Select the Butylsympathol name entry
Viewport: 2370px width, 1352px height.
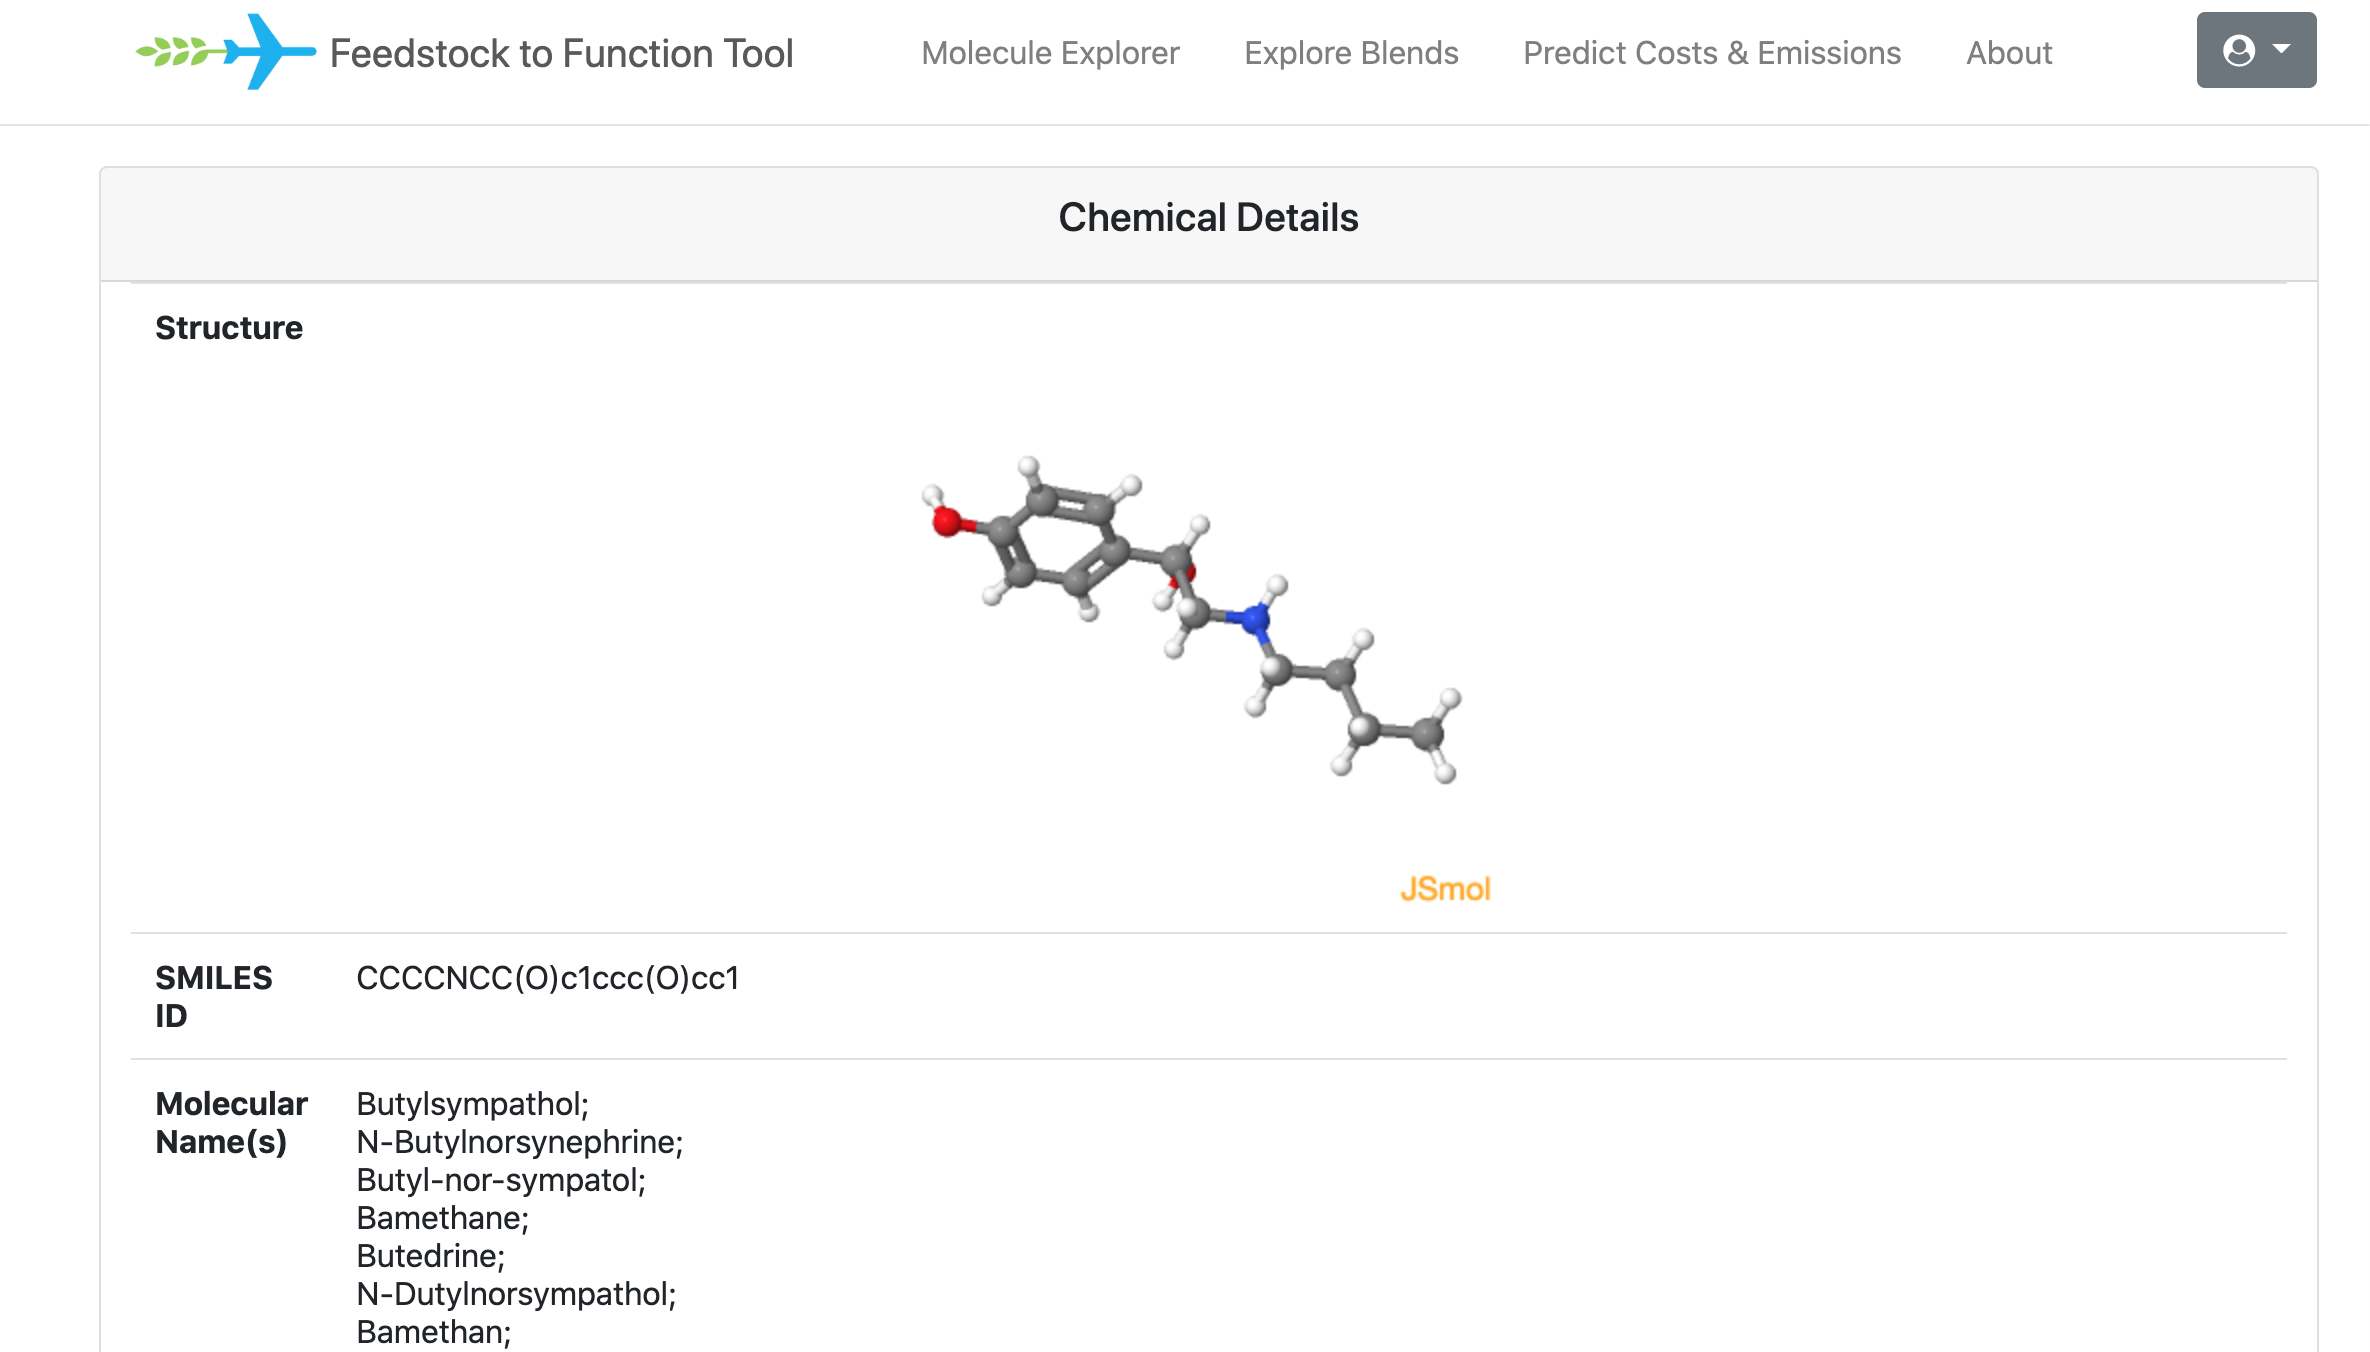472,1104
